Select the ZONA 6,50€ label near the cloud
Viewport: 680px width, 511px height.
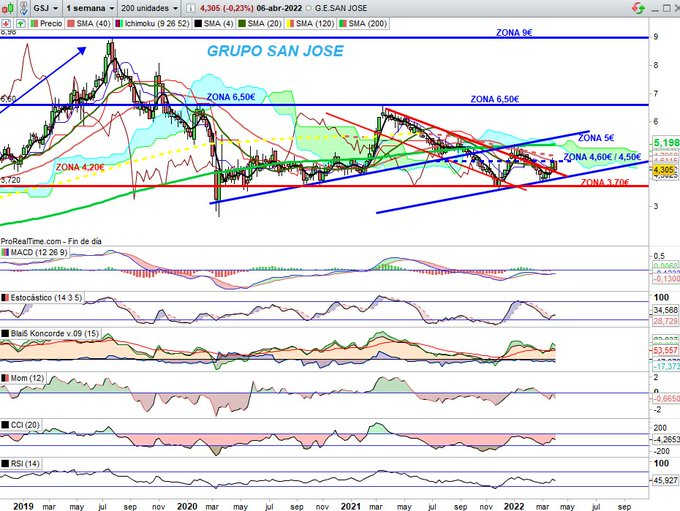click(x=231, y=97)
